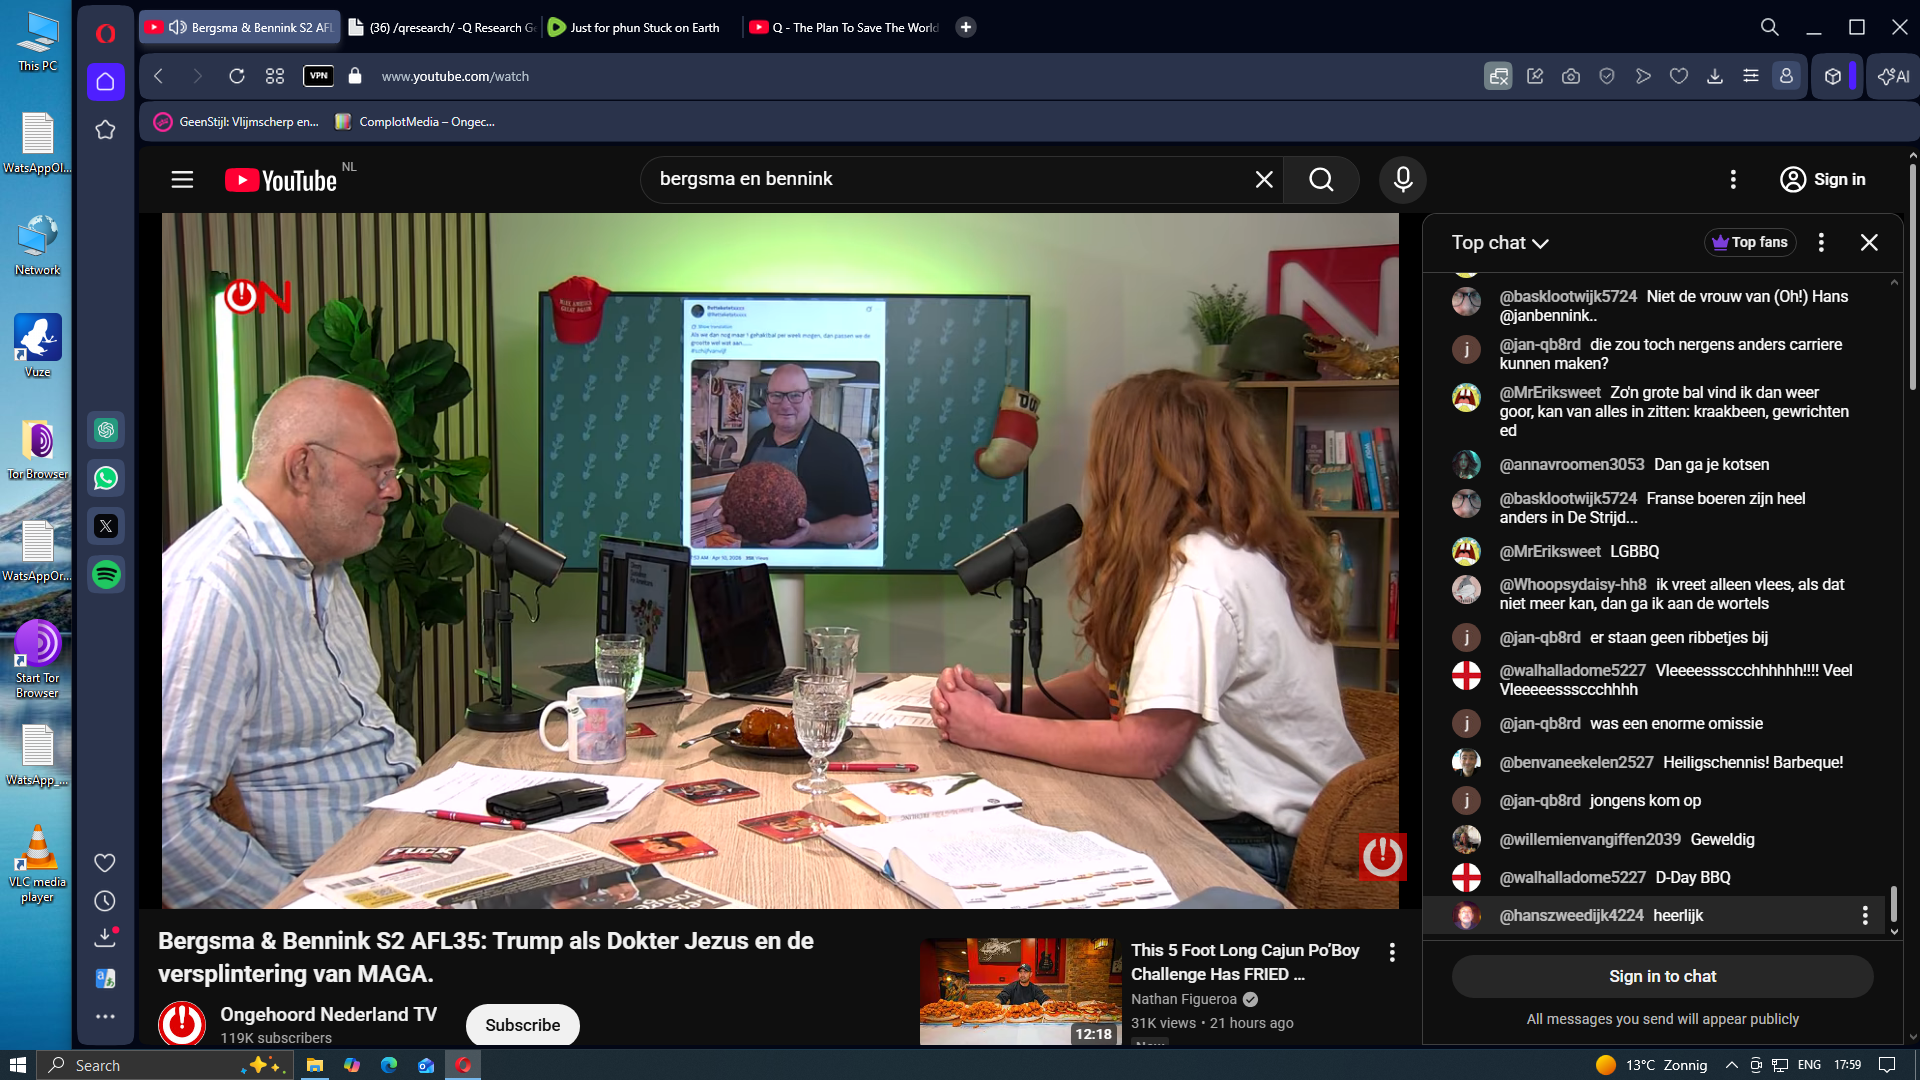Image resolution: width=1920 pixels, height=1080 pixels.
Task: Toggle Top fans chat badge
Action: tap(1749, 242)
